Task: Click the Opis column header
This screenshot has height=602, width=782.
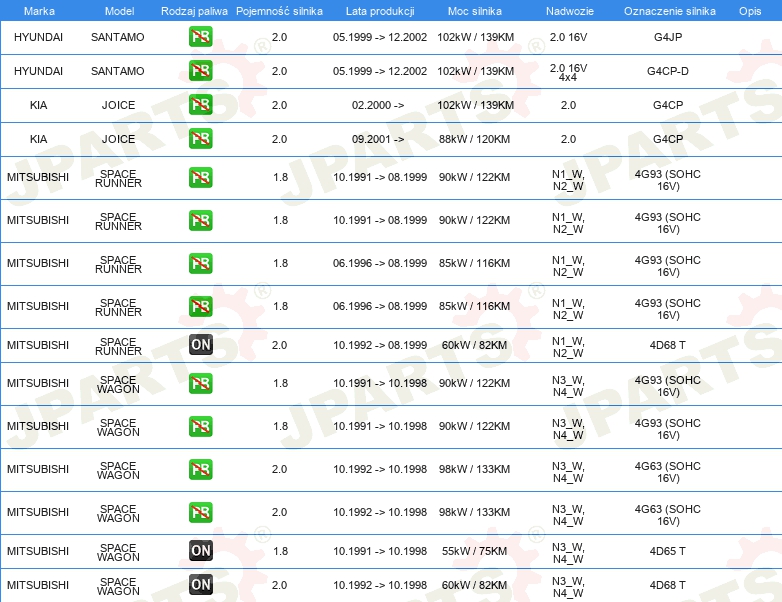Action: click(x=750, y=11)
